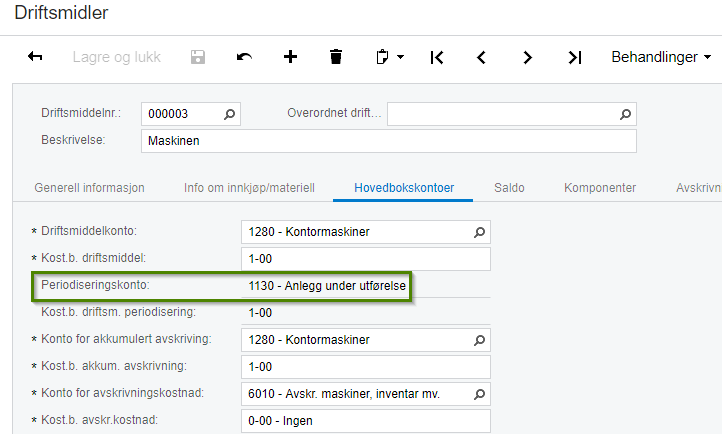Click the back arrow icon in toolbar
Screen dimensions: 722x434
click(x=35, y=57)
